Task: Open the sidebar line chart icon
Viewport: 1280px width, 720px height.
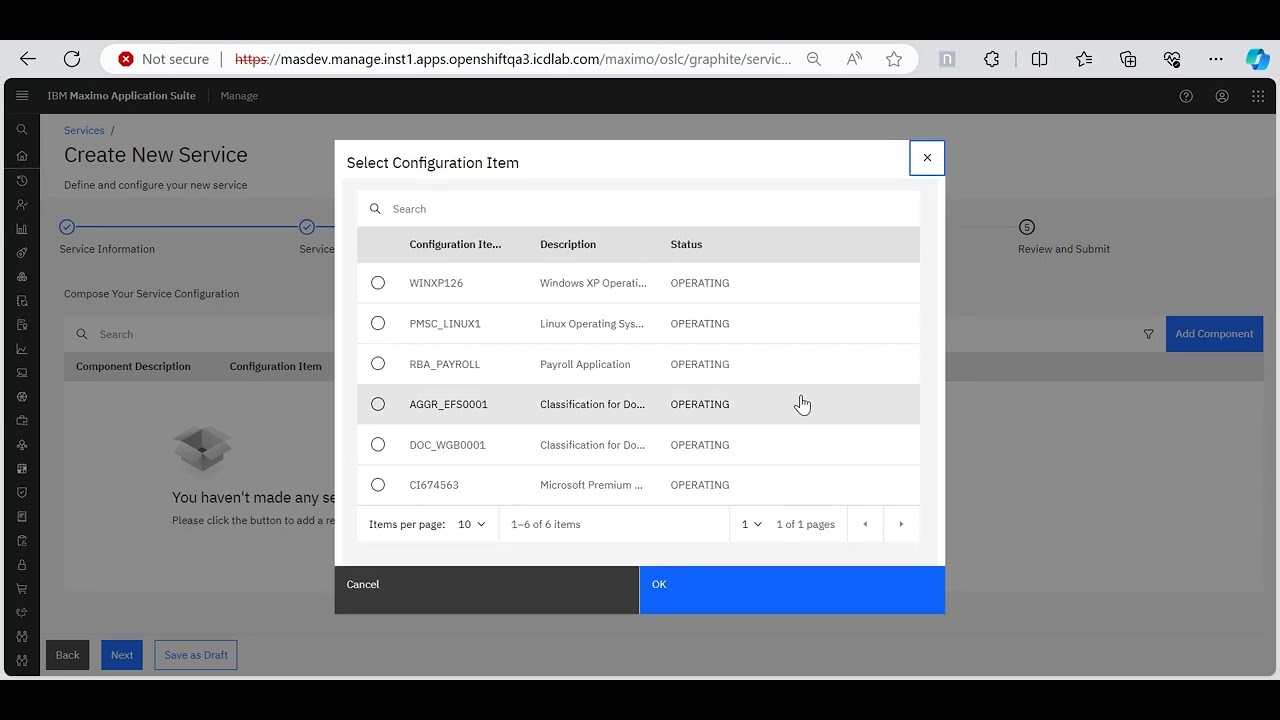Action: coord(22,349)
